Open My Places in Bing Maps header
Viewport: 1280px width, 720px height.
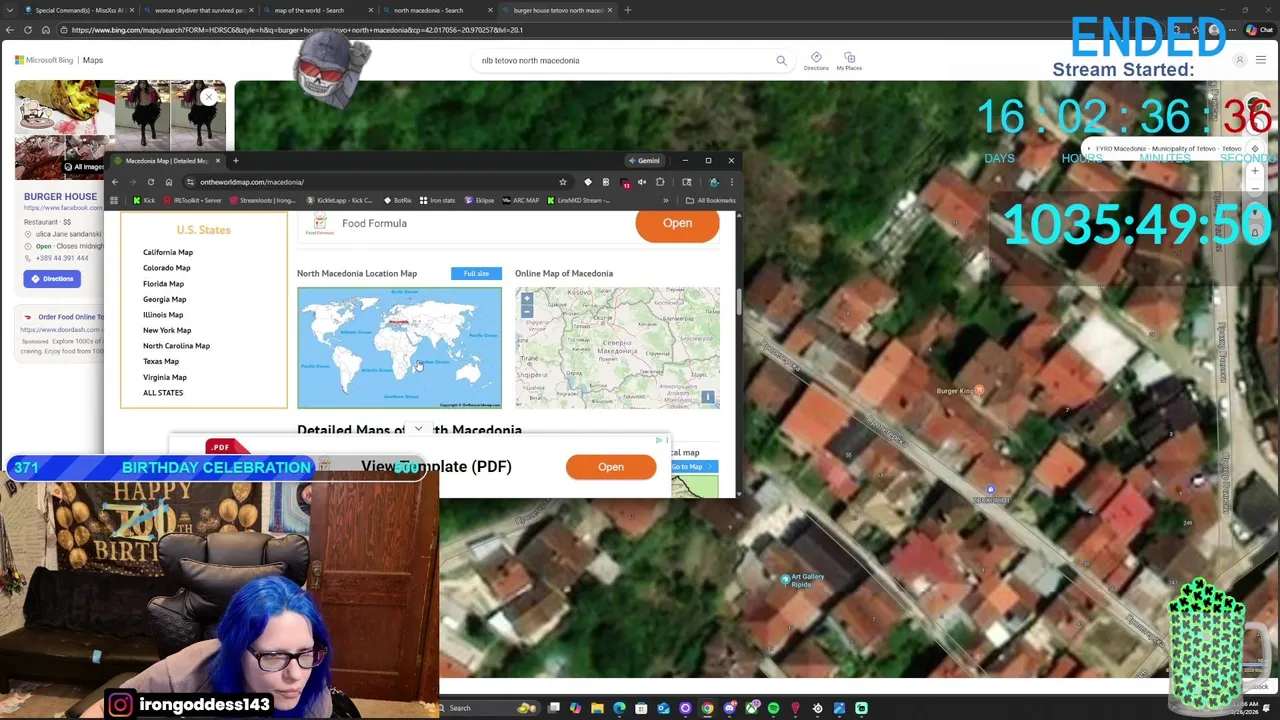click(x=849, y=61)
